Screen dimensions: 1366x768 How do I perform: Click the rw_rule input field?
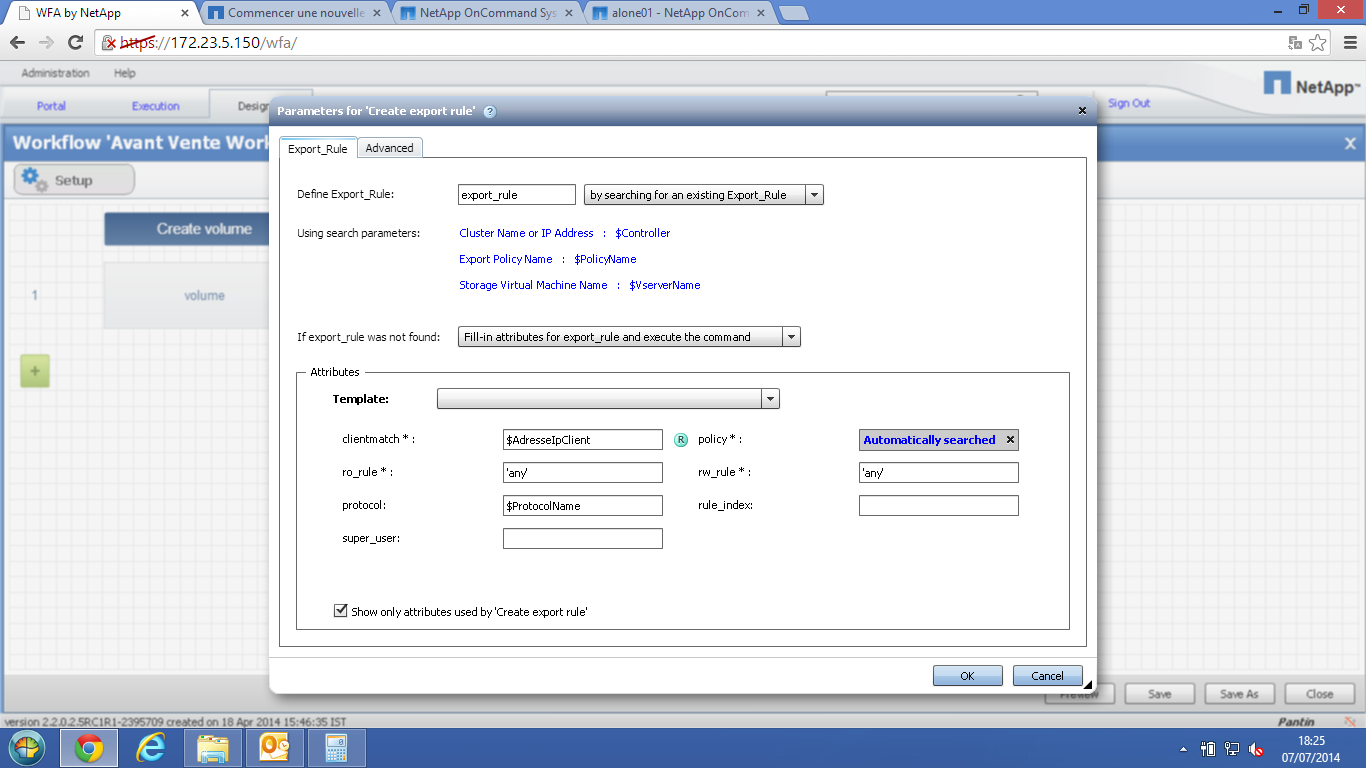tap(939, 473)
